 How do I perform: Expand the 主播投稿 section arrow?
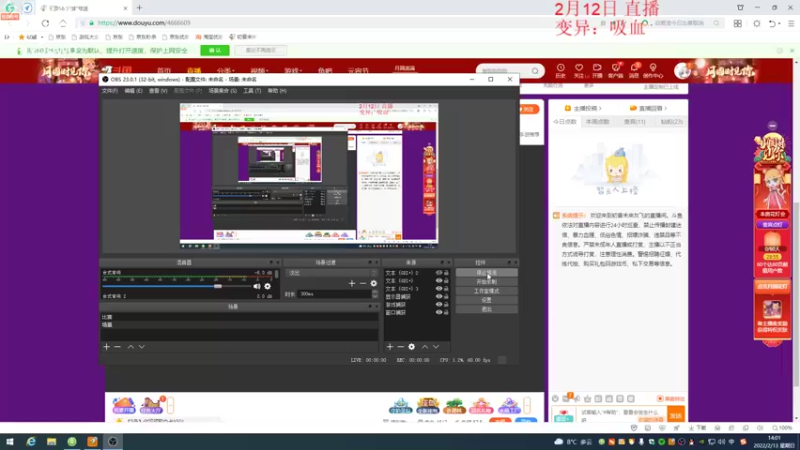coord(600,108)
